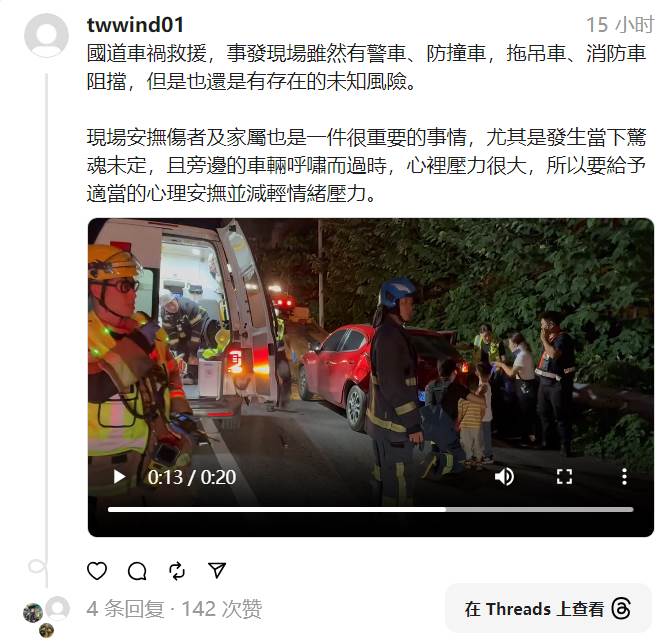Open replies with the comment bubble icon
670x643 pixels.
(137, 571)
